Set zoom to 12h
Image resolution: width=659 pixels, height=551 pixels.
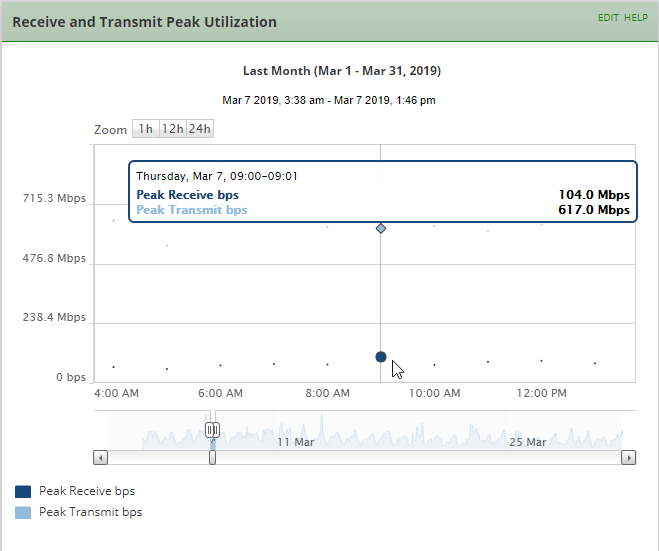[x=173, y=129]
